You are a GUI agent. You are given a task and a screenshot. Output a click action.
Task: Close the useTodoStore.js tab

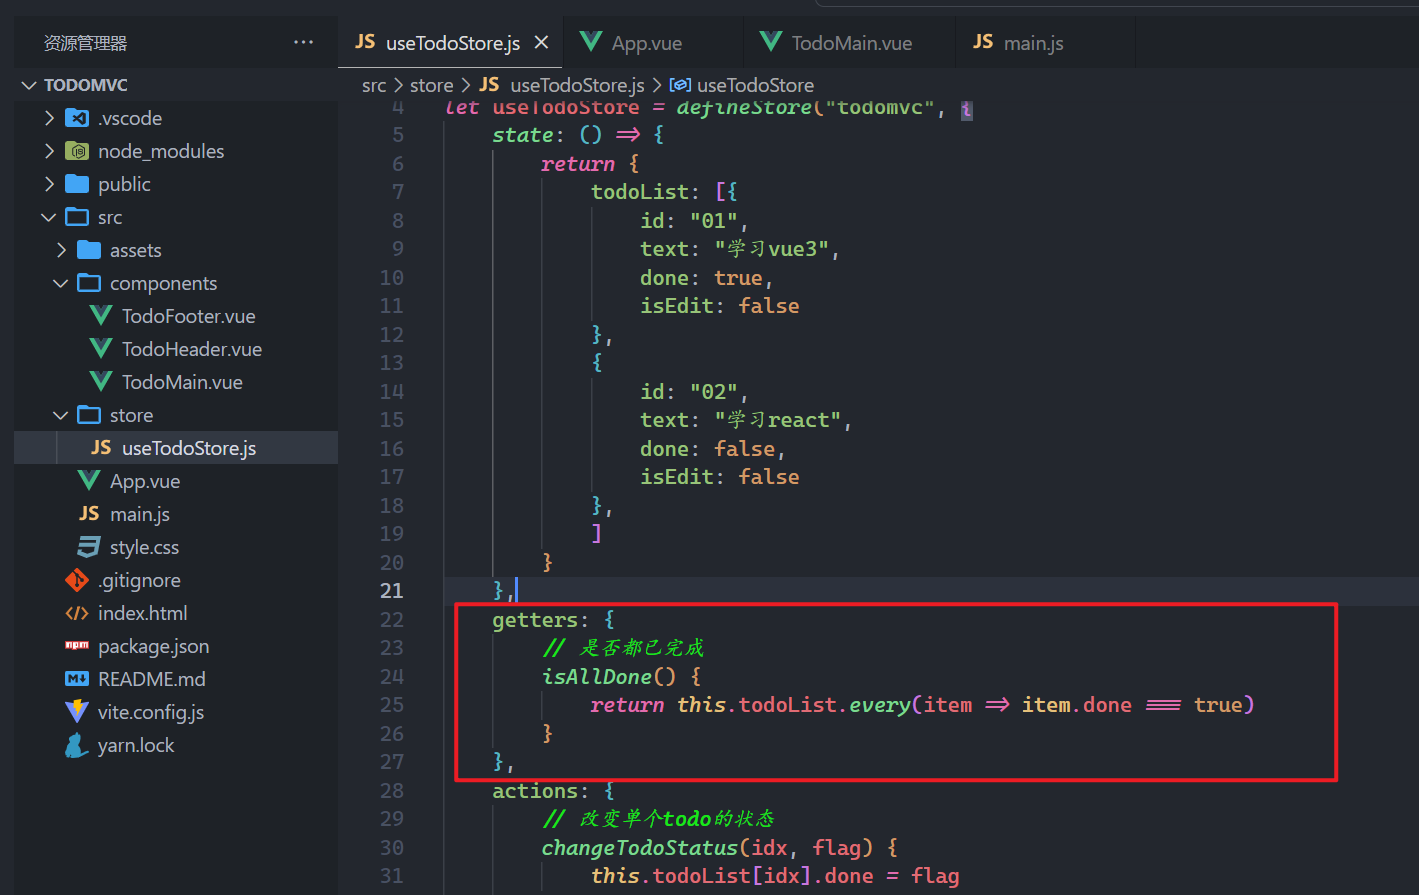[541, 42]
